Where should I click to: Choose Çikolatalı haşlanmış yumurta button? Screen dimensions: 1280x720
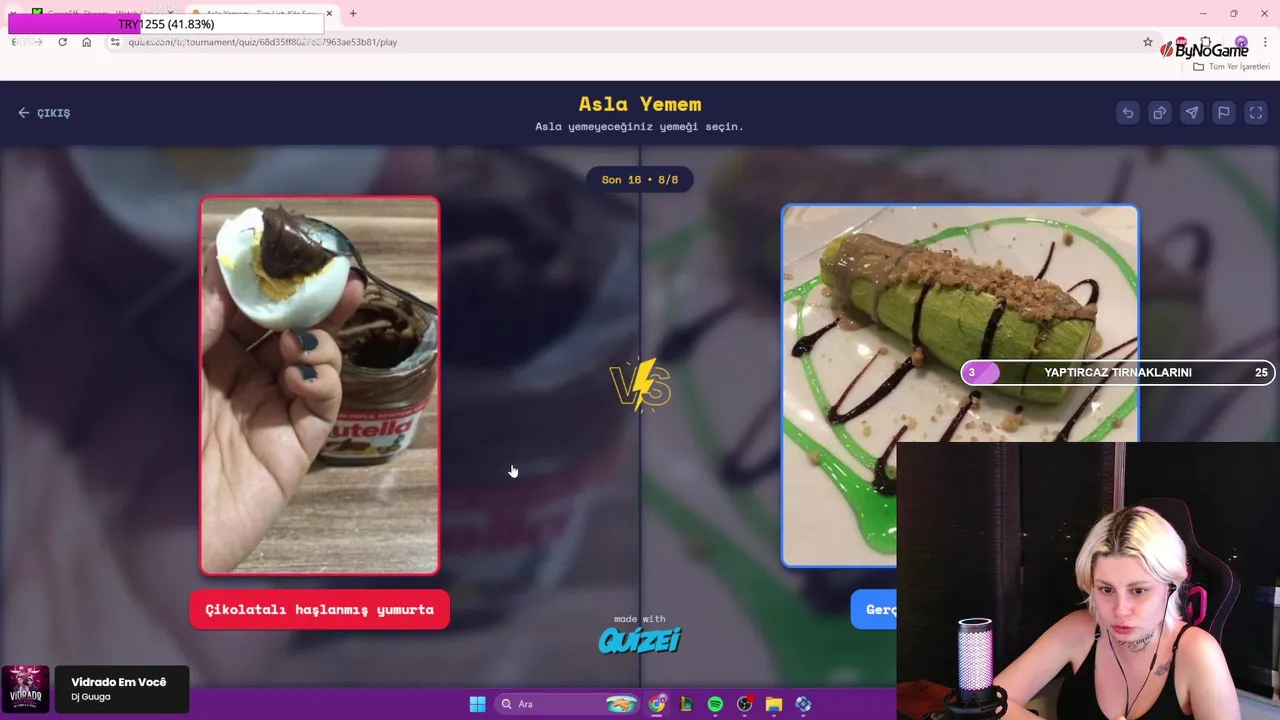(x=320, y=609)
